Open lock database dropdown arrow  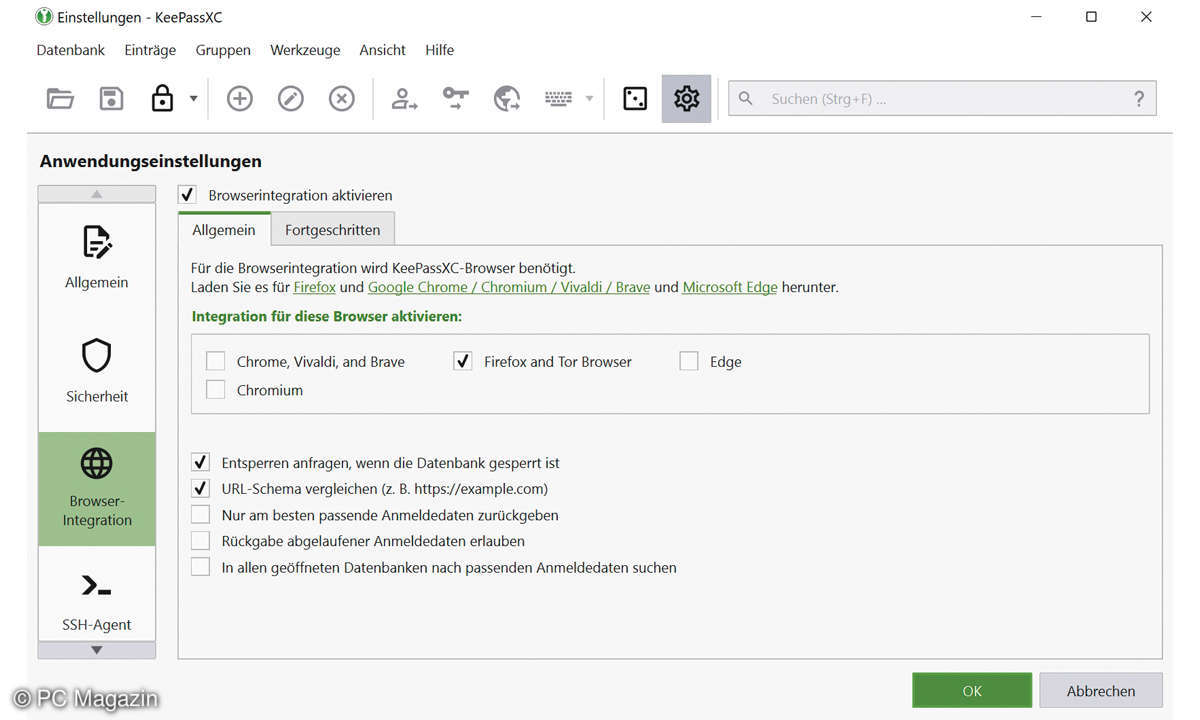click(193, 99)
